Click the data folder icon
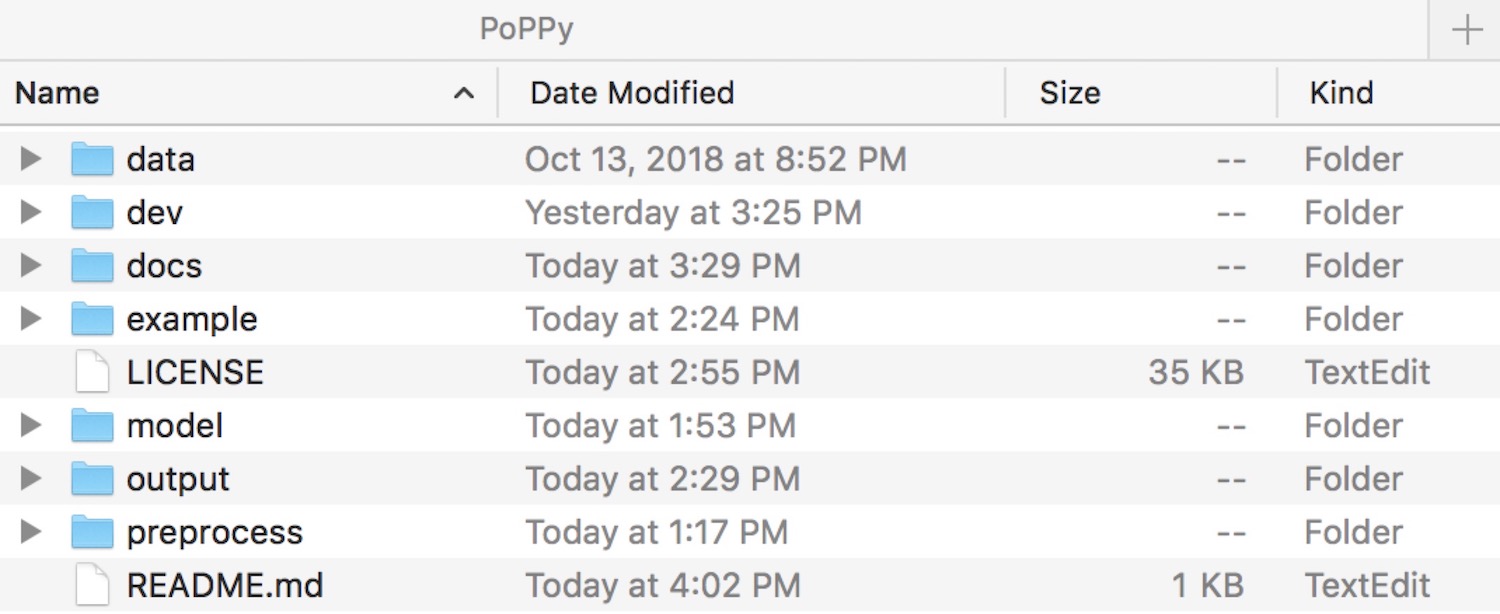 [x=92, y=159]
